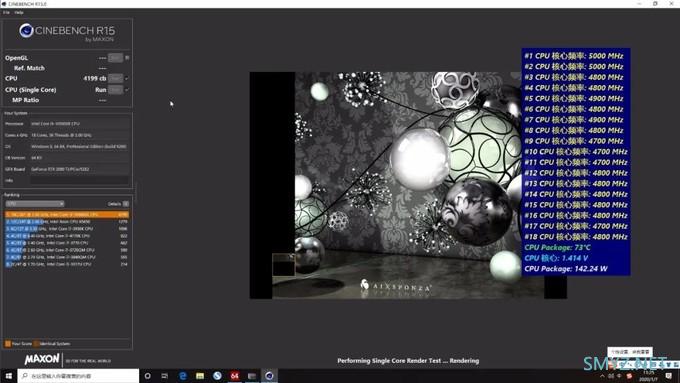The height and width of the screenshot is (383, 680).
Task: Open Task View from taskbar
Action: (165, 376)
